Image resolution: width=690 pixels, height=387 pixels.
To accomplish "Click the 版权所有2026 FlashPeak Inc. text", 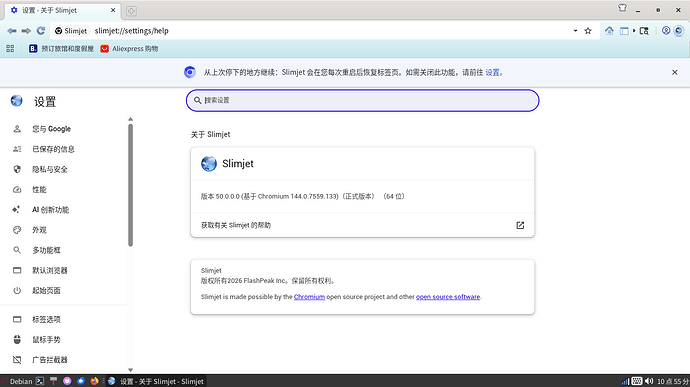I will tap(268, 281).
